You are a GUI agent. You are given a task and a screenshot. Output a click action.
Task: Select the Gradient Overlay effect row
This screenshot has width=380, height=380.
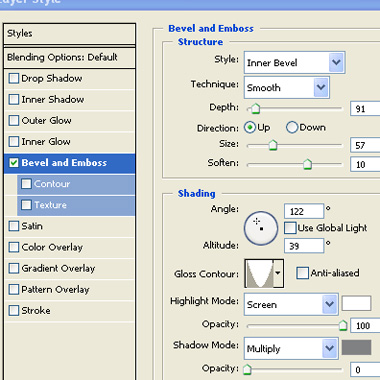70,268
